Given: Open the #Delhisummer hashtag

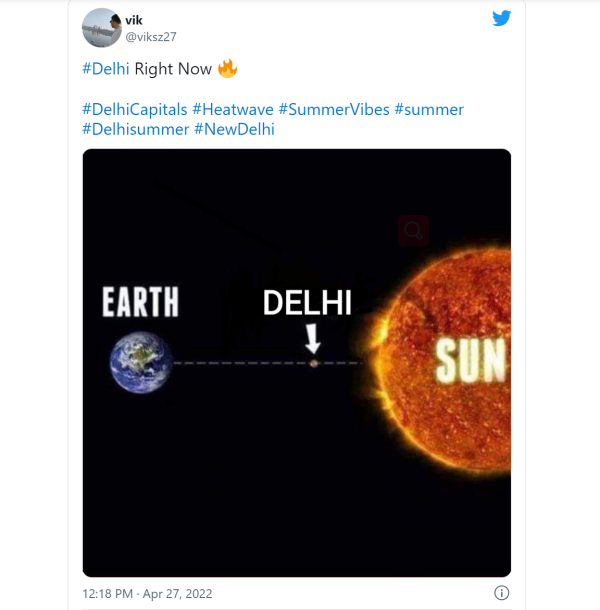Looking at the screenshot, I should pyautogui.click(x=135, y=129).
